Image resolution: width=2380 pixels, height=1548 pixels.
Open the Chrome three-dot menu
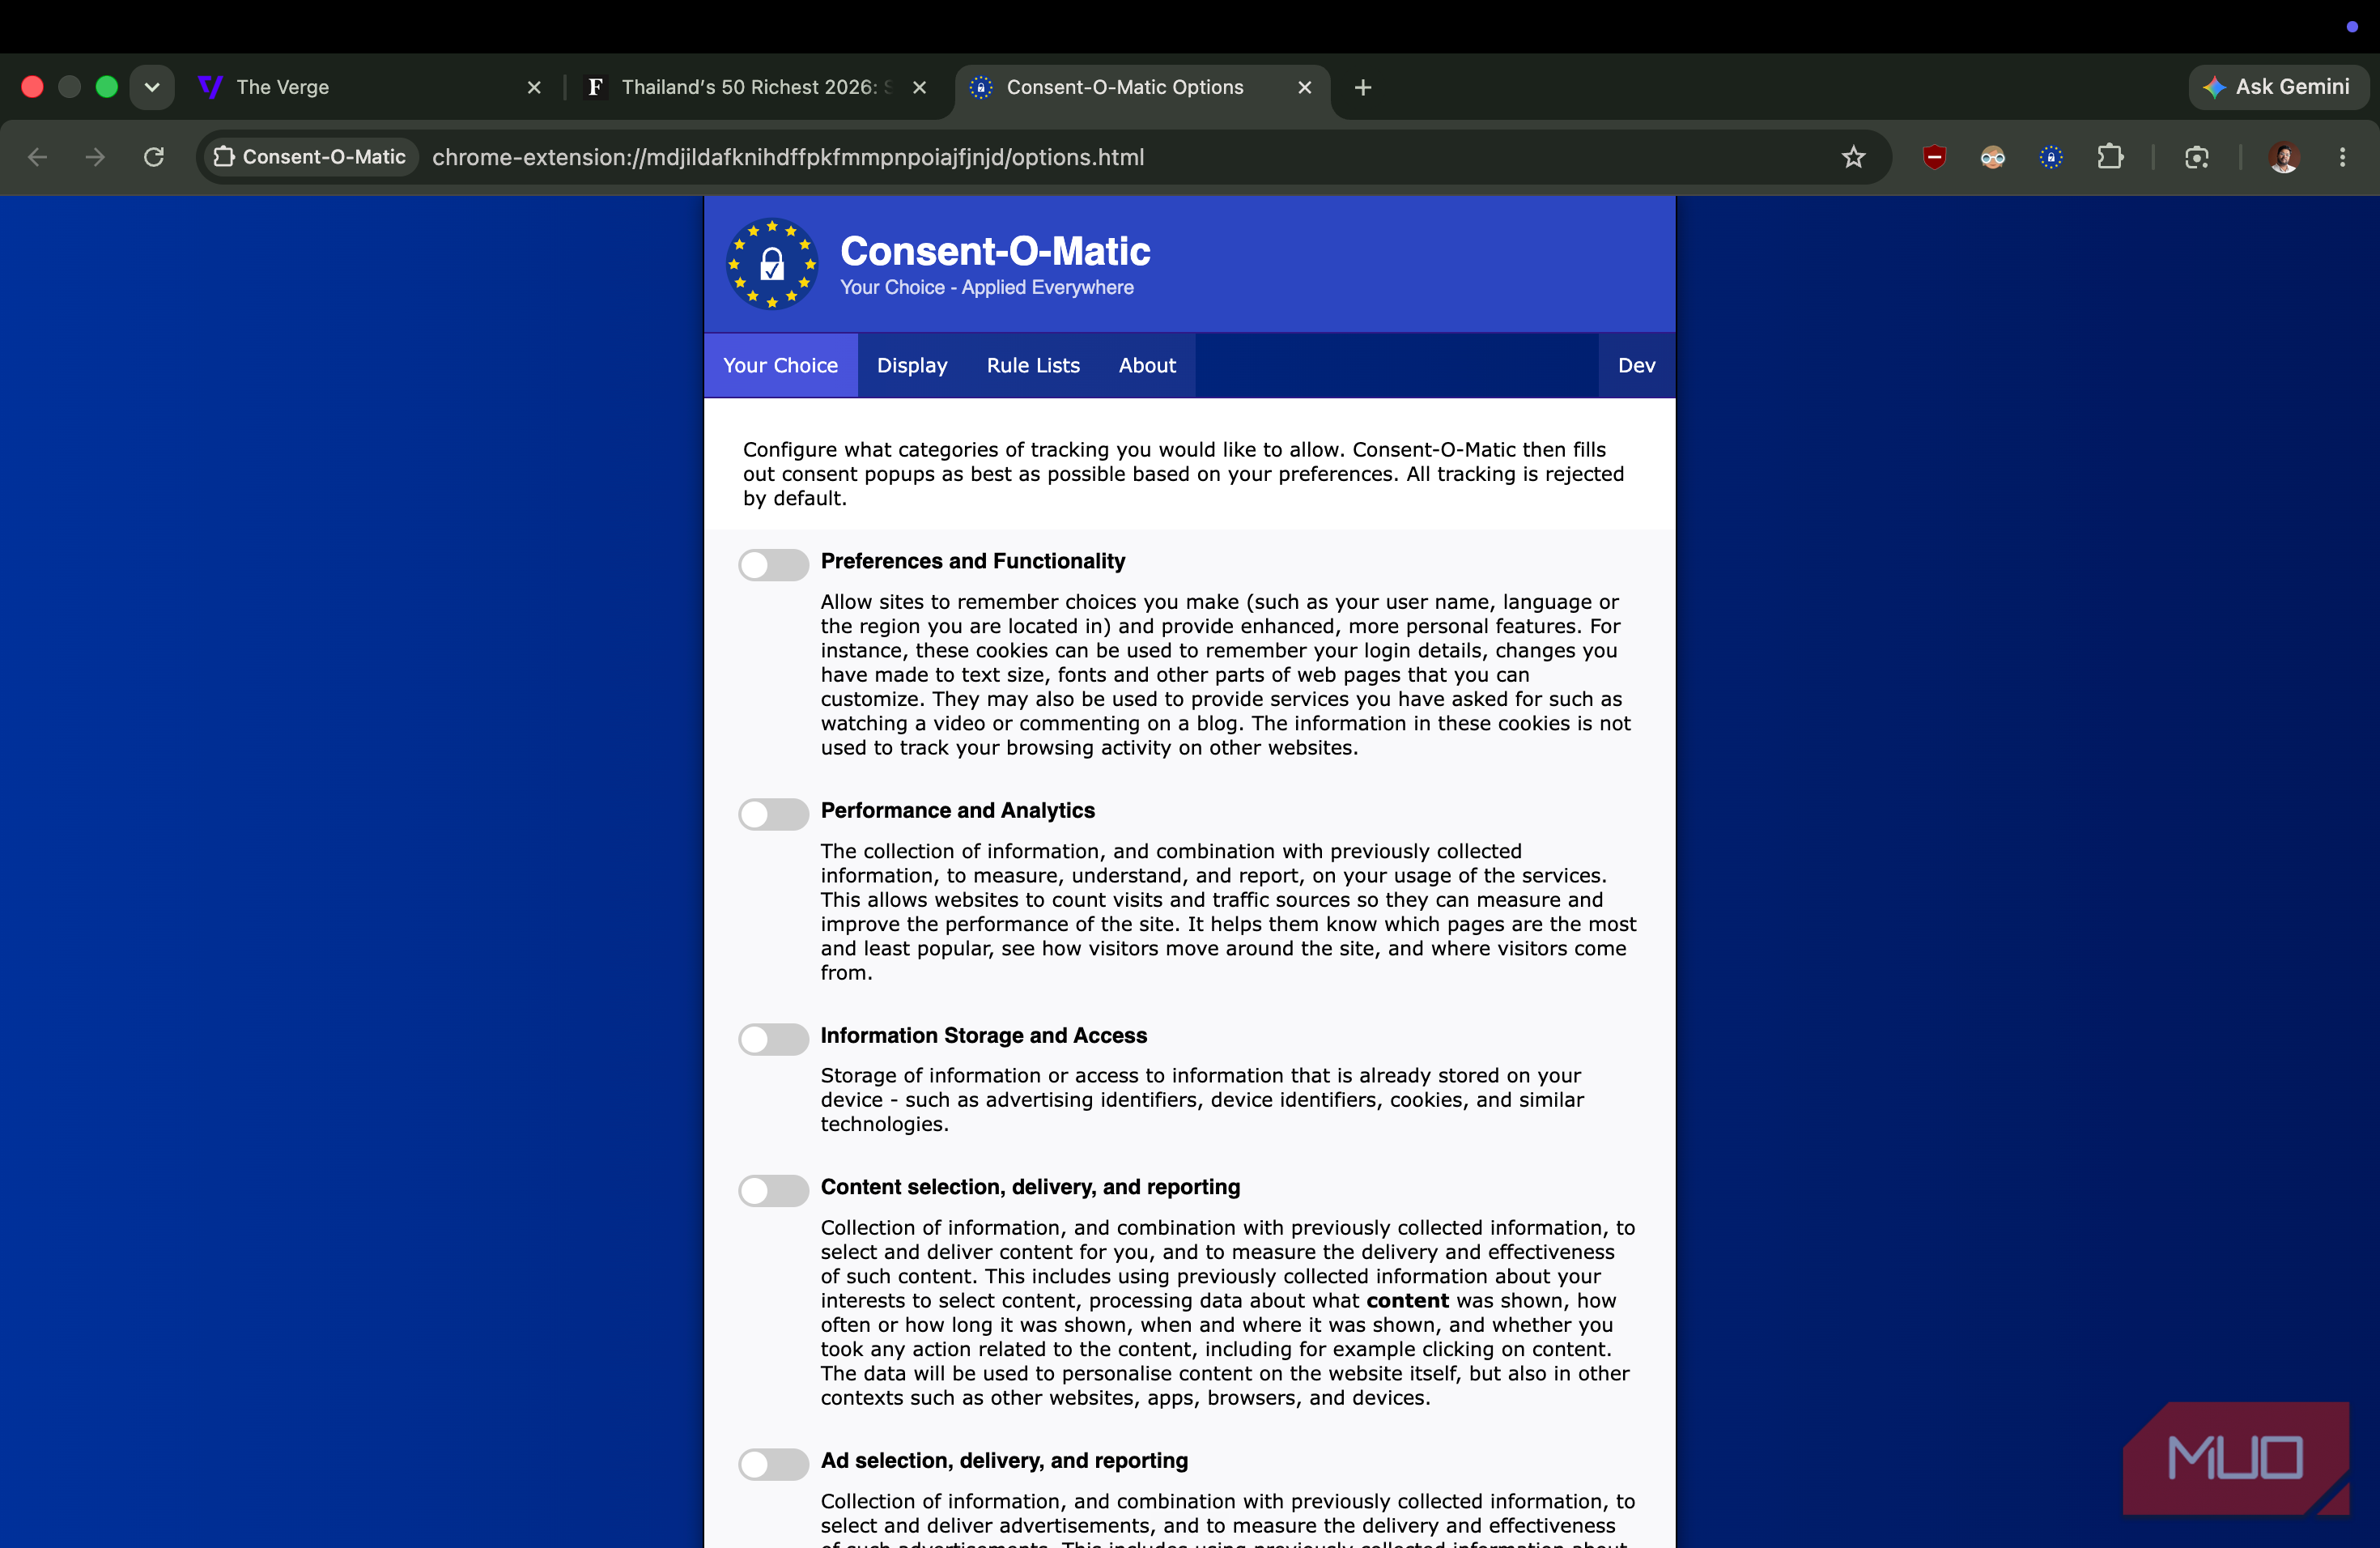2342,157
